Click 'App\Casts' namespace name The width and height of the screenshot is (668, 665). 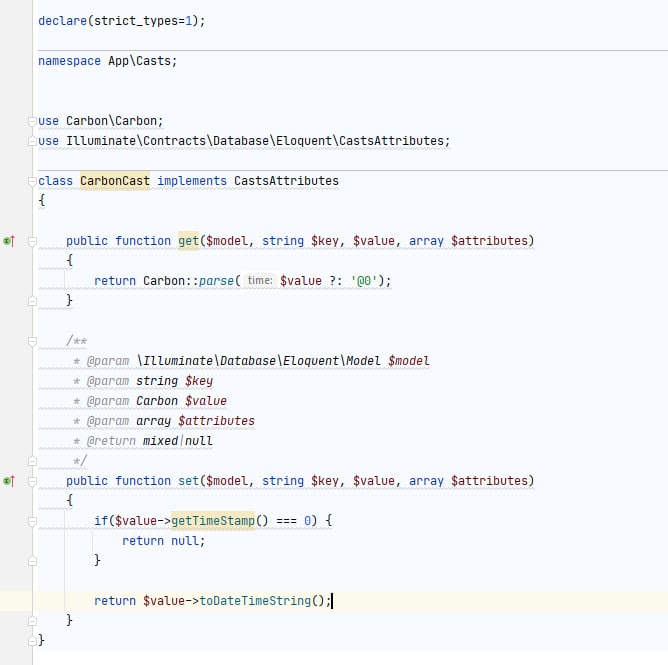(139, 61)
